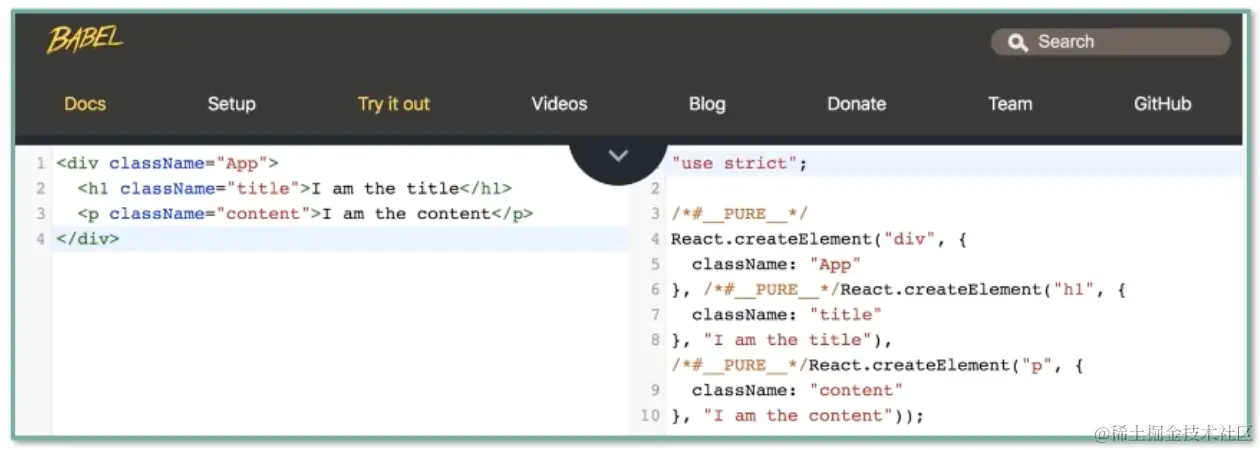Click the className: "App" output line
Screen dimensions: 1260x450
(776, 264)
